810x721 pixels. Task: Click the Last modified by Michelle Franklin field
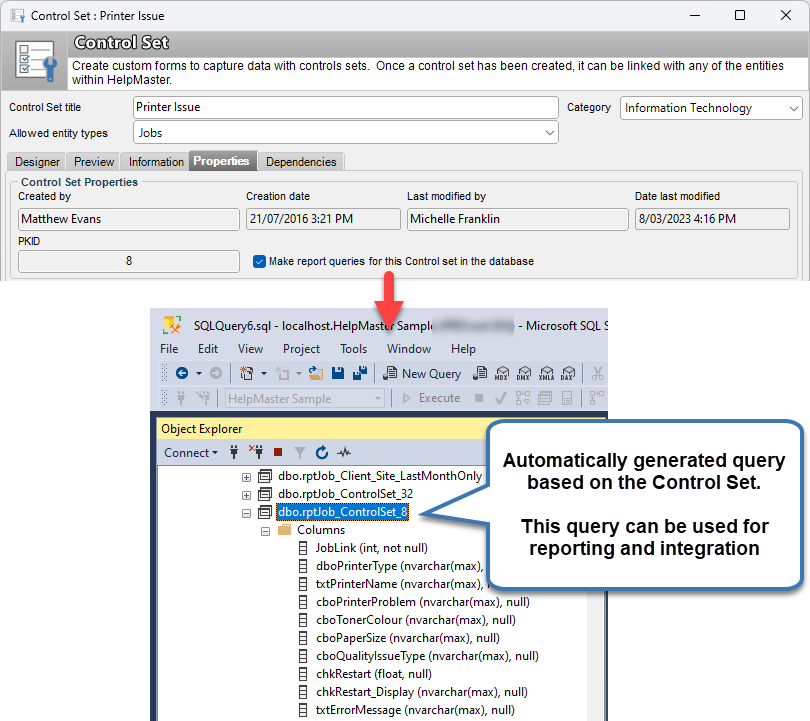coord(518,219)
